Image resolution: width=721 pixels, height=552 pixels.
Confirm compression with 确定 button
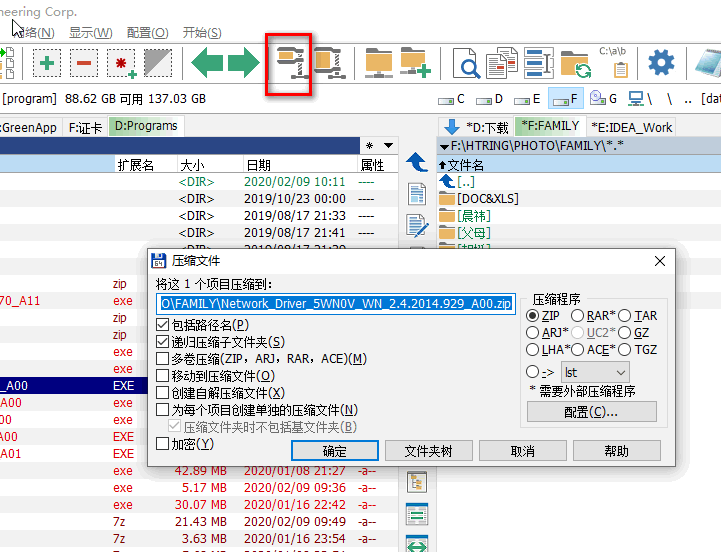pos(335,451)
